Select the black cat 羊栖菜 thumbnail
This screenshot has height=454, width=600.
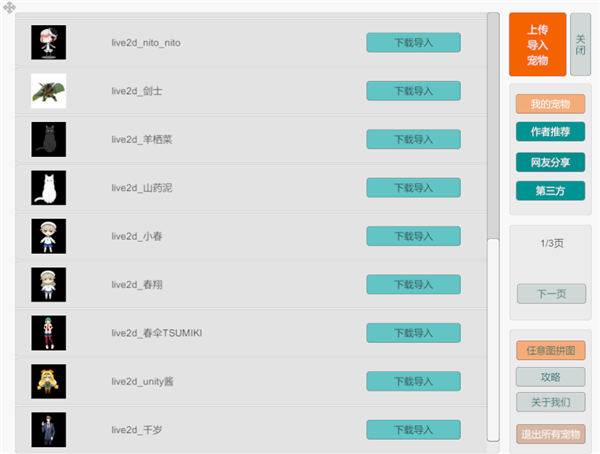pos(48,139)
